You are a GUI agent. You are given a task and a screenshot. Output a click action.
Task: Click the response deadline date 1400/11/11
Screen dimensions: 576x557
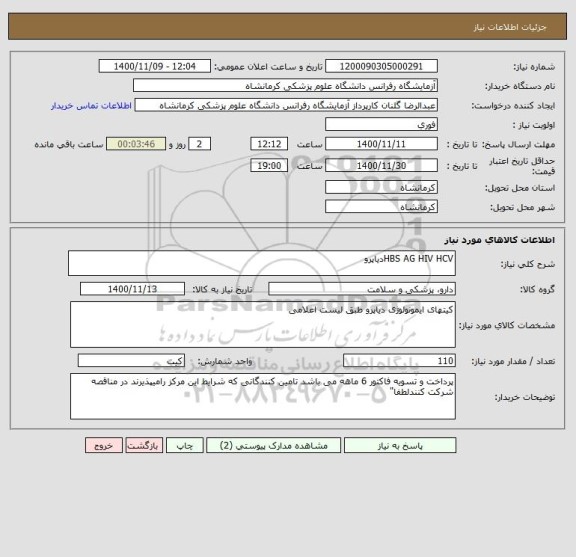pyautogui.click(x=381, y=144)
